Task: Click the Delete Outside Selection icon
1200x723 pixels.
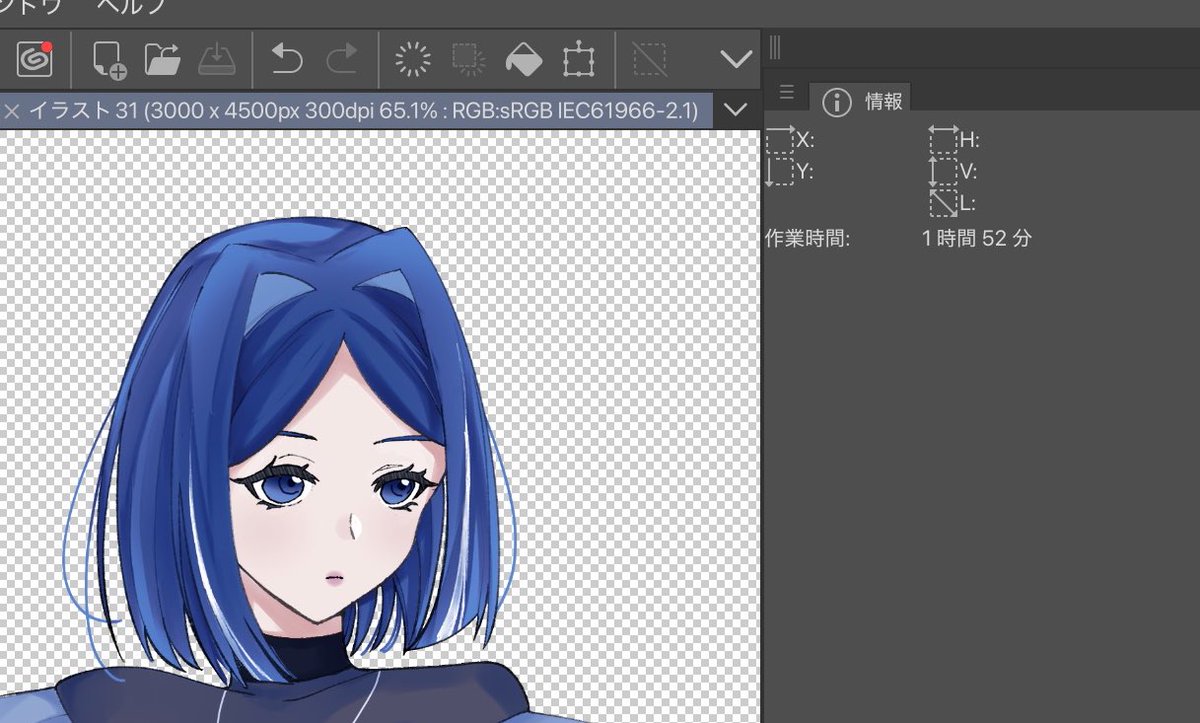Action: (x=467, y=58)
